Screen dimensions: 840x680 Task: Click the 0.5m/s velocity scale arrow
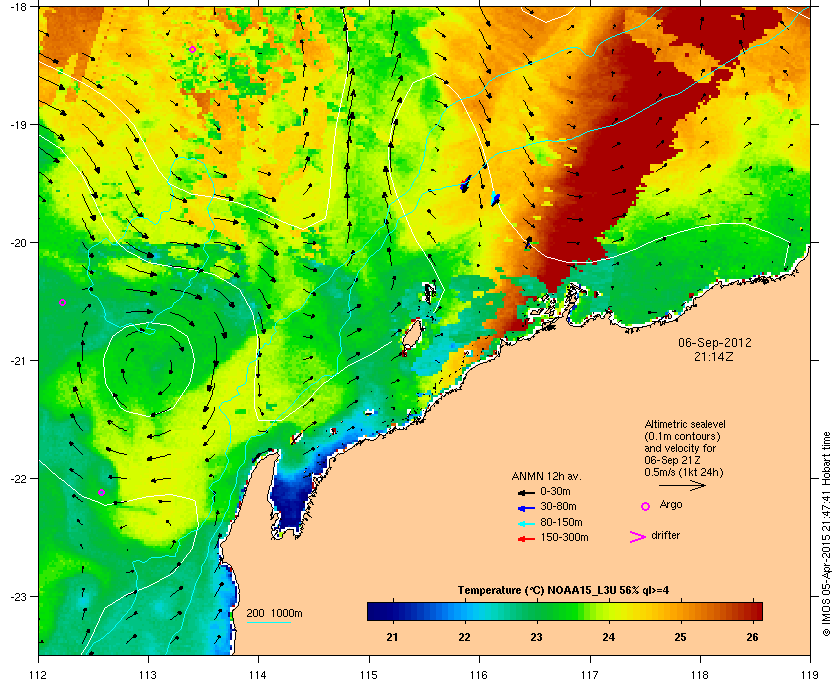pyautogui.click(x=682, y=486)
